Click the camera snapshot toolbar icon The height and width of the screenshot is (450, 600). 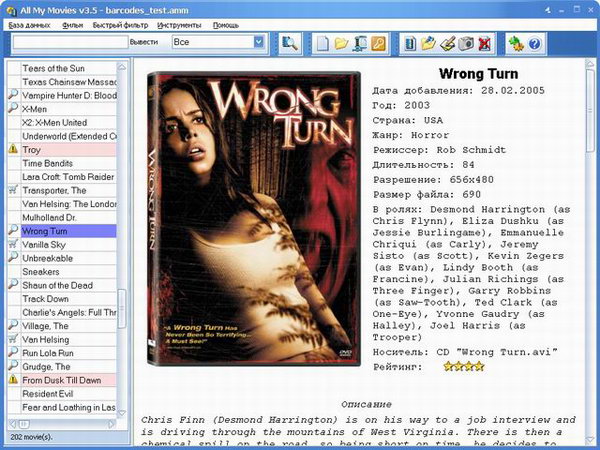(x=466, y=43)
